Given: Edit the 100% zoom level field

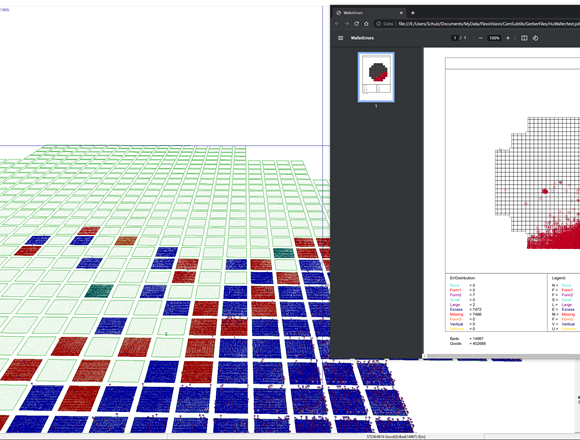Looking at the screenshot, I should coord(494,38).
